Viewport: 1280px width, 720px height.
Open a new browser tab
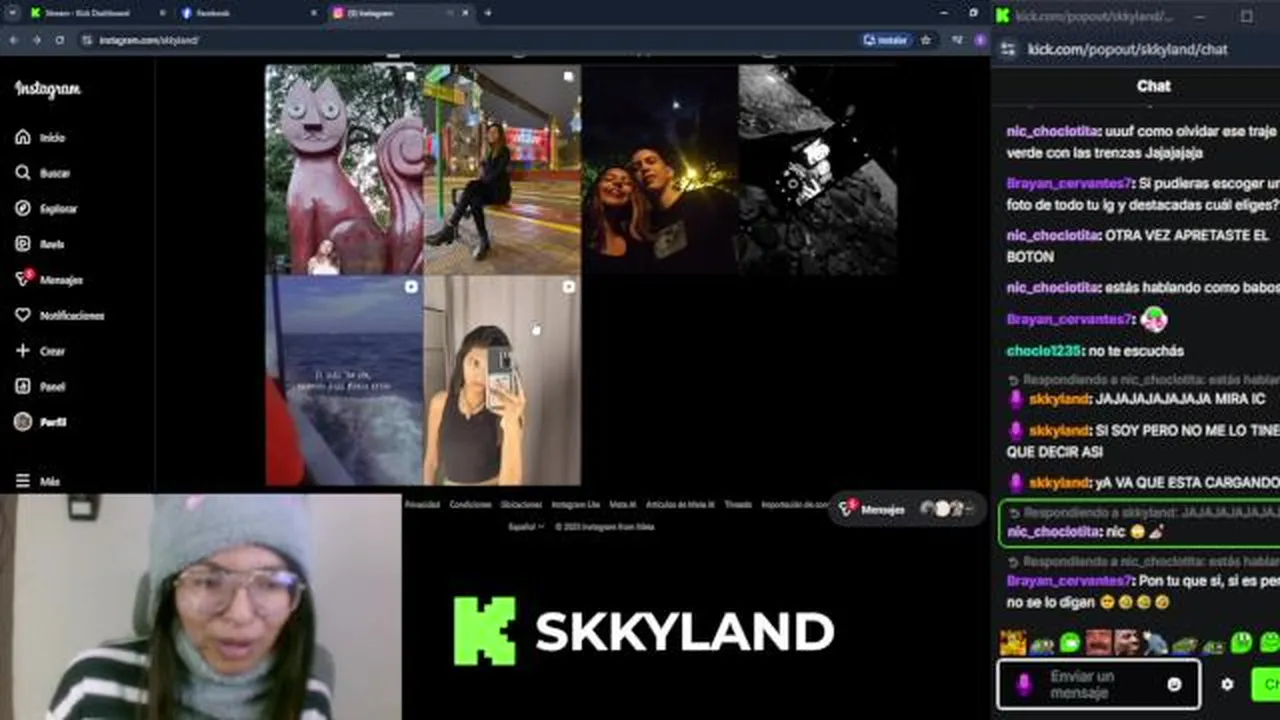[x=488, y=13]
